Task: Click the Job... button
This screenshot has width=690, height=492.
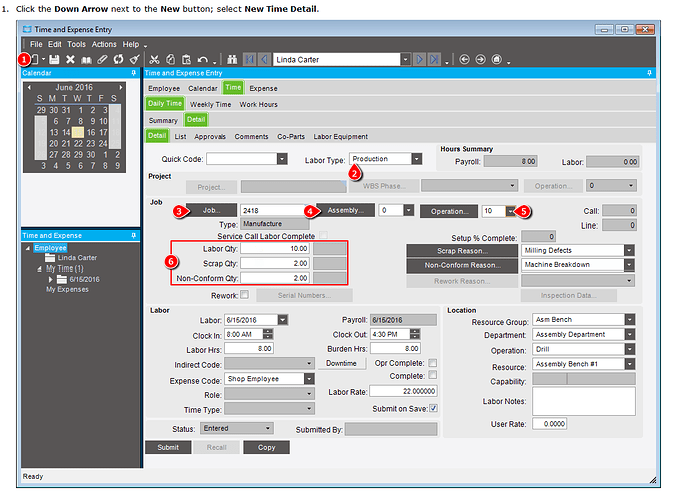Action: (x=211, y=210)
